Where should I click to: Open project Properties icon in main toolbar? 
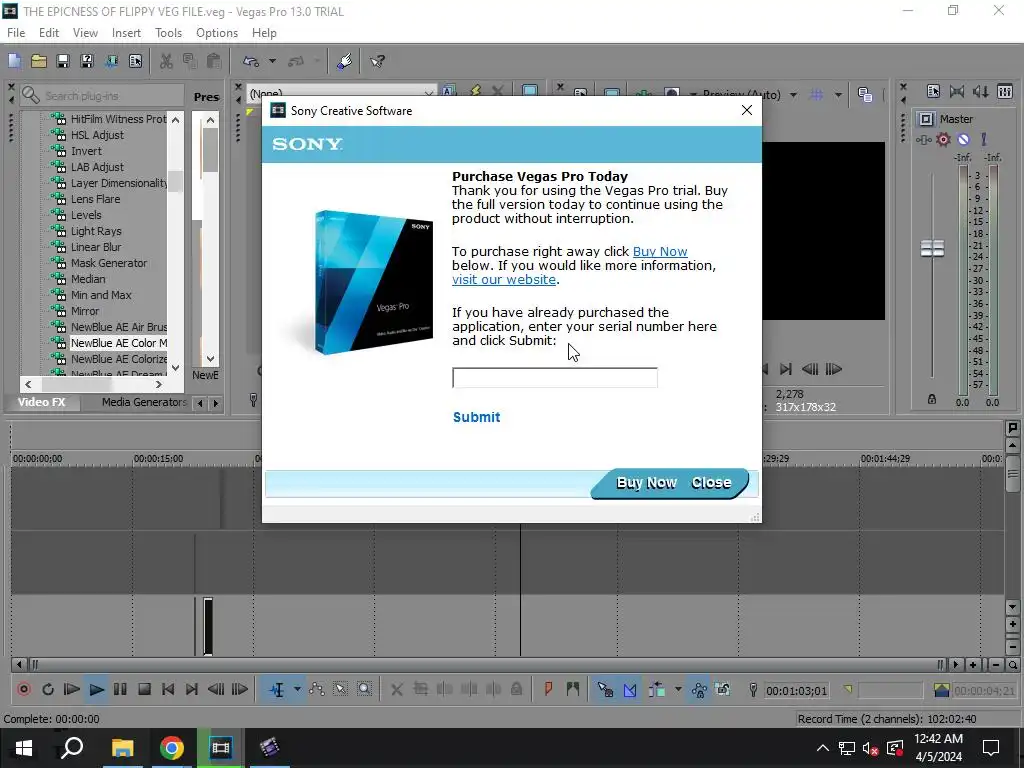[135, 61]
